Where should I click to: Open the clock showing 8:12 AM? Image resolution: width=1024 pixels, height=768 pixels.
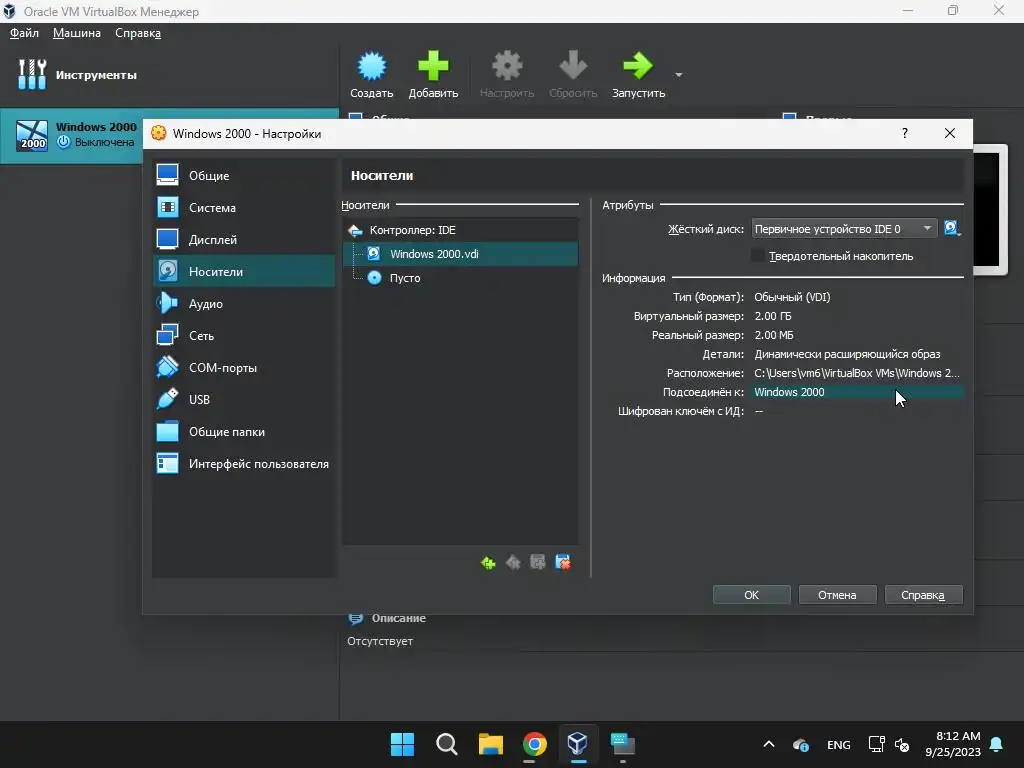click(x=953, y=744)
